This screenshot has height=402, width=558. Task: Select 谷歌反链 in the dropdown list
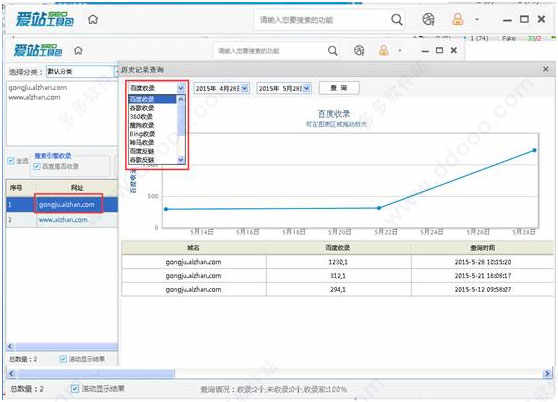[x=152, y=160]
